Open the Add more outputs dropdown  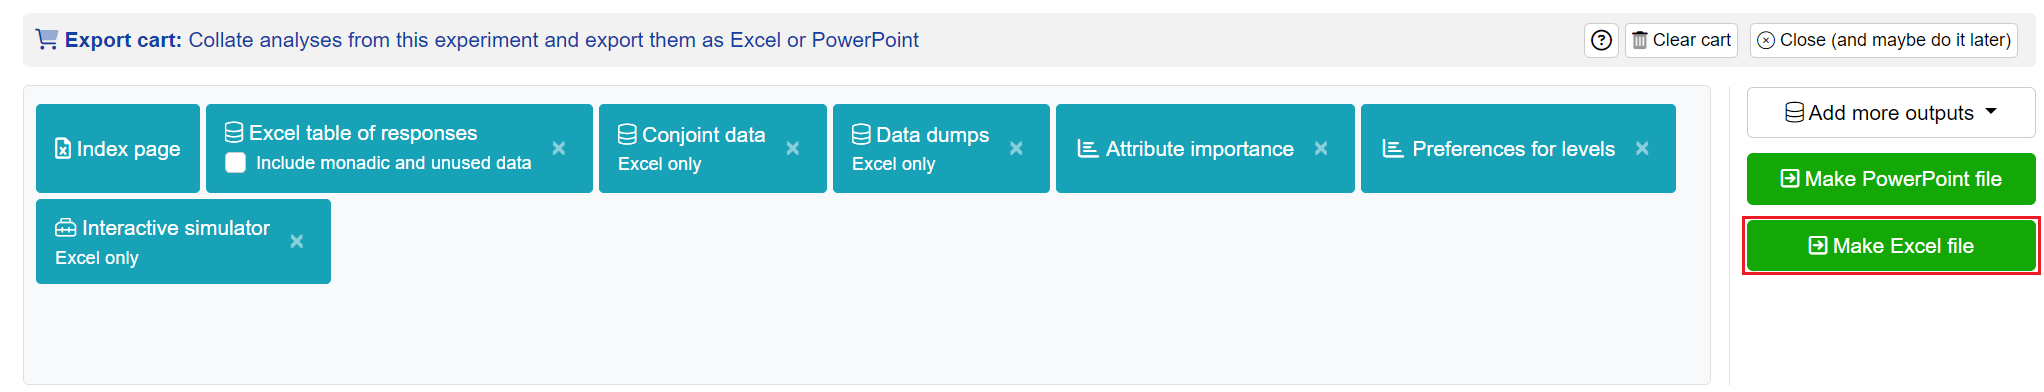point(1891,113)
